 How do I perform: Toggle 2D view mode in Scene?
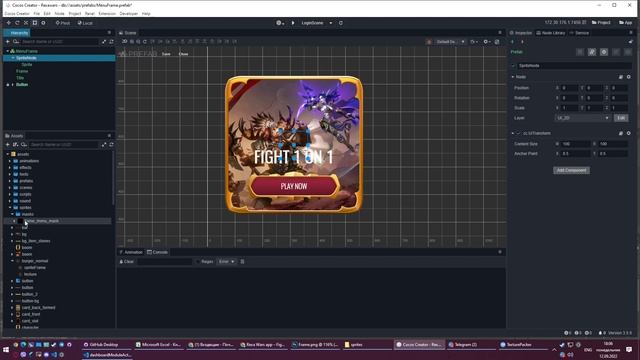coord(124,41)
